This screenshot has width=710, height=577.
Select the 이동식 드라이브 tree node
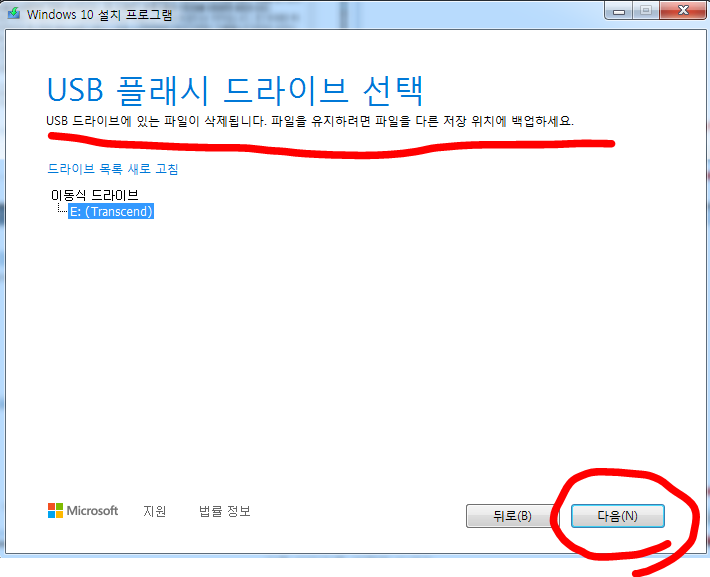95,195
